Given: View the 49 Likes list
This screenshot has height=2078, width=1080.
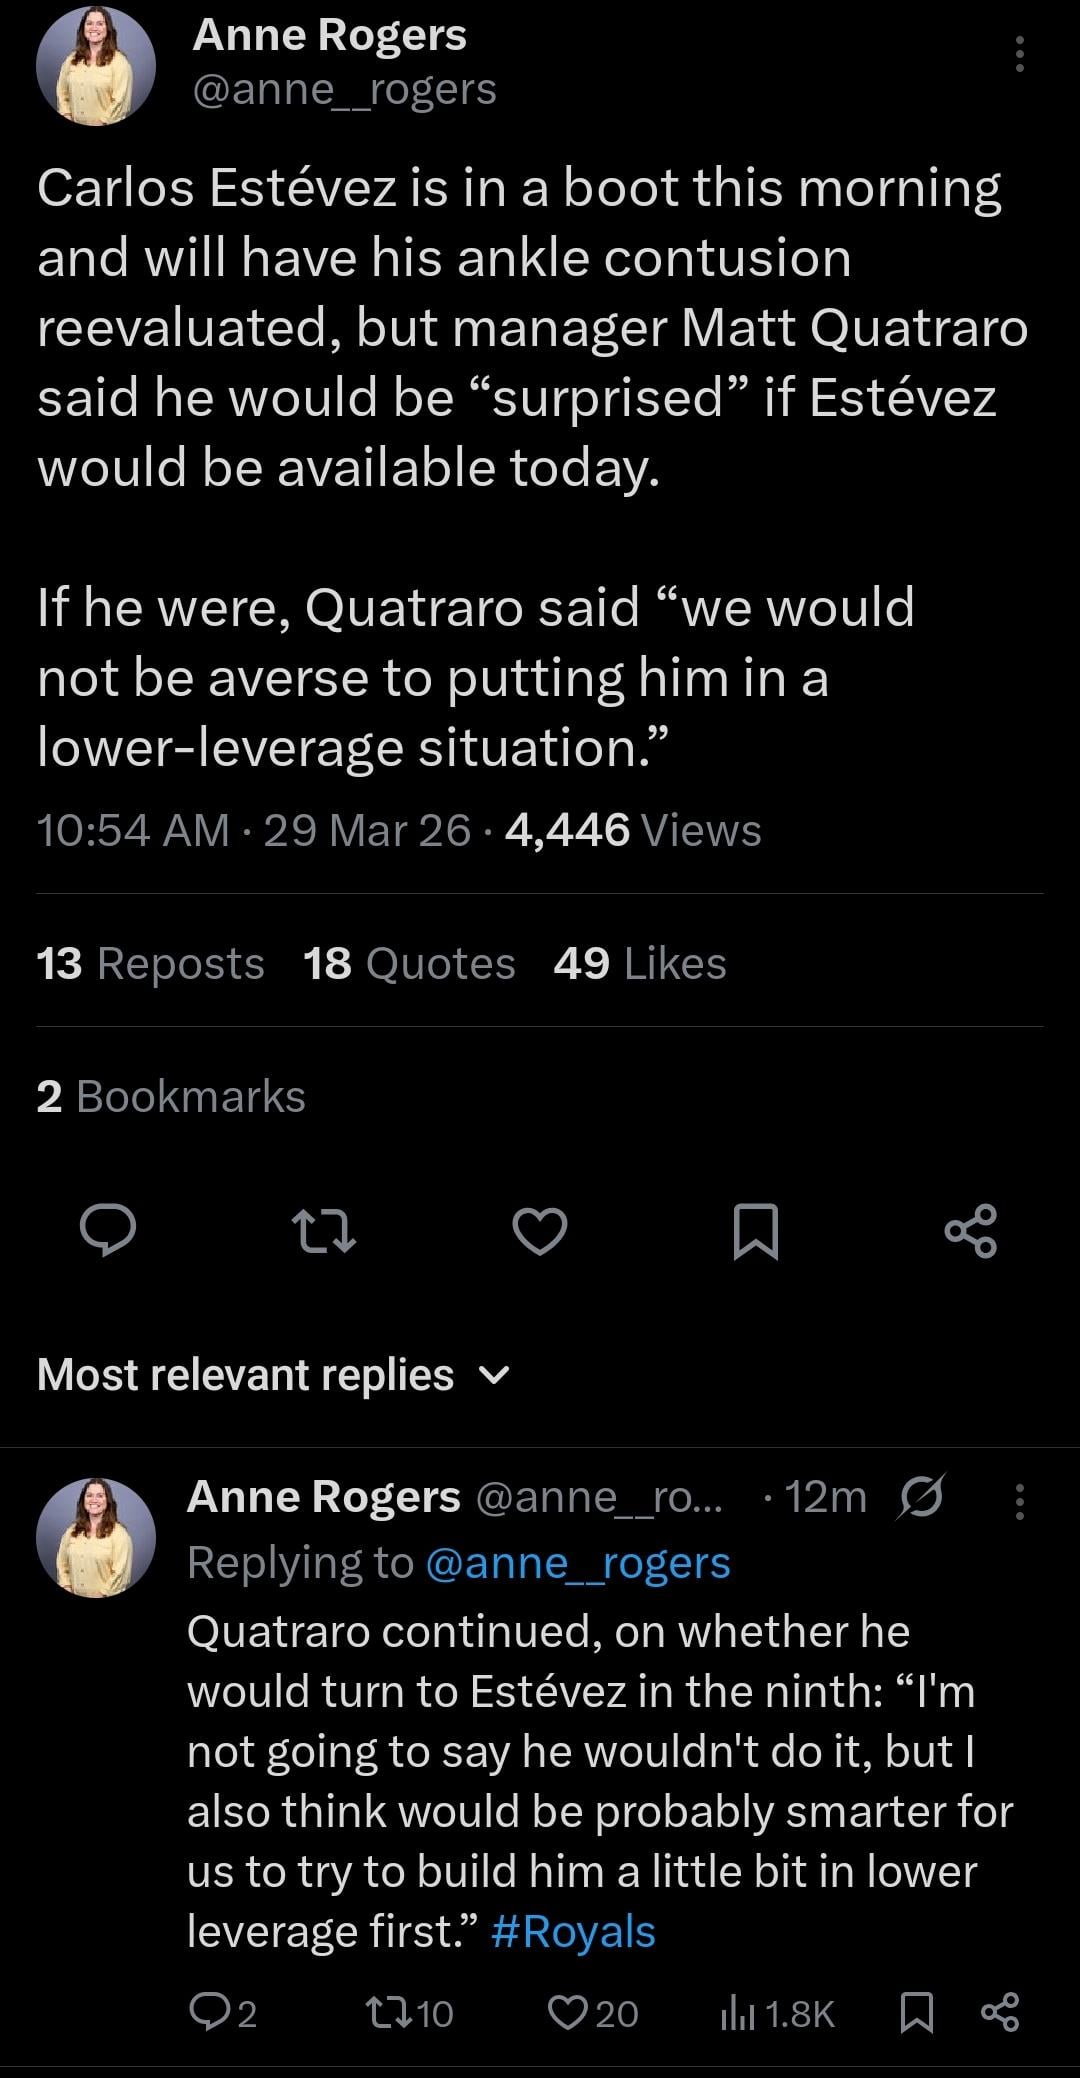Looking at the screenshot, I should [640, 963].
